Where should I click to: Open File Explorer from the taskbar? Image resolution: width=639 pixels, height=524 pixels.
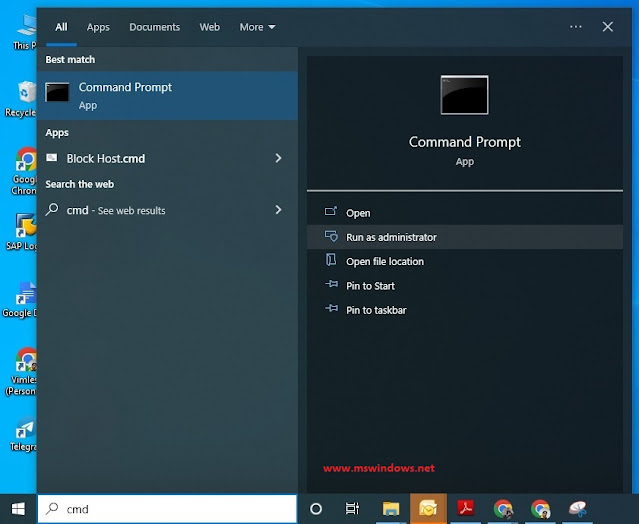[x=391, y=509]
